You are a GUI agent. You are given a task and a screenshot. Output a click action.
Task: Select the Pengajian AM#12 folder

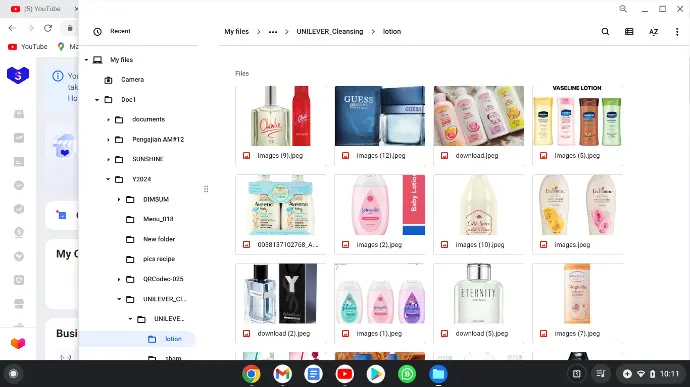(158, 140)
